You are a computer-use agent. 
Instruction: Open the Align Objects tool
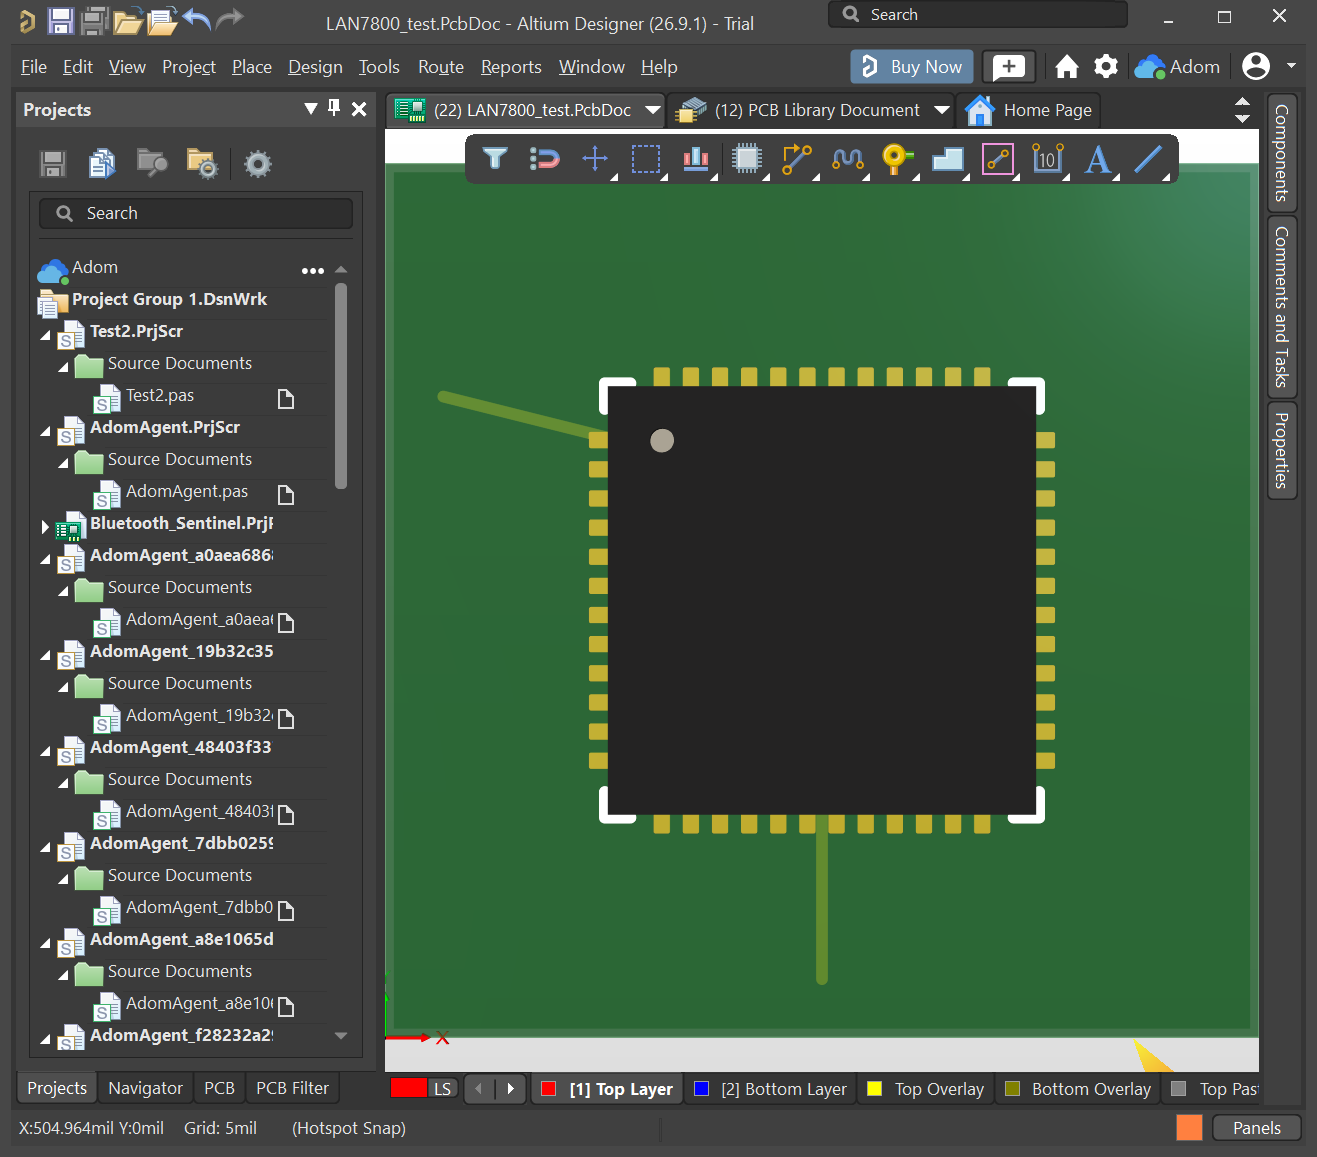pyautogui.click(x=696, y=158)
